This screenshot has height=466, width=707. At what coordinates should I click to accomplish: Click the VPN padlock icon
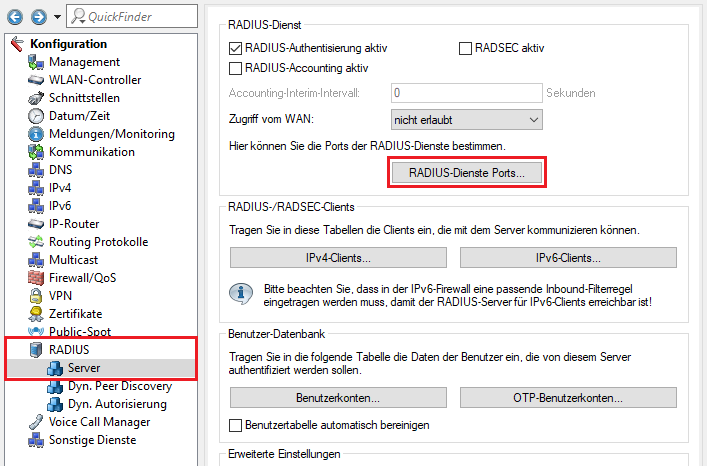(36, 296)
